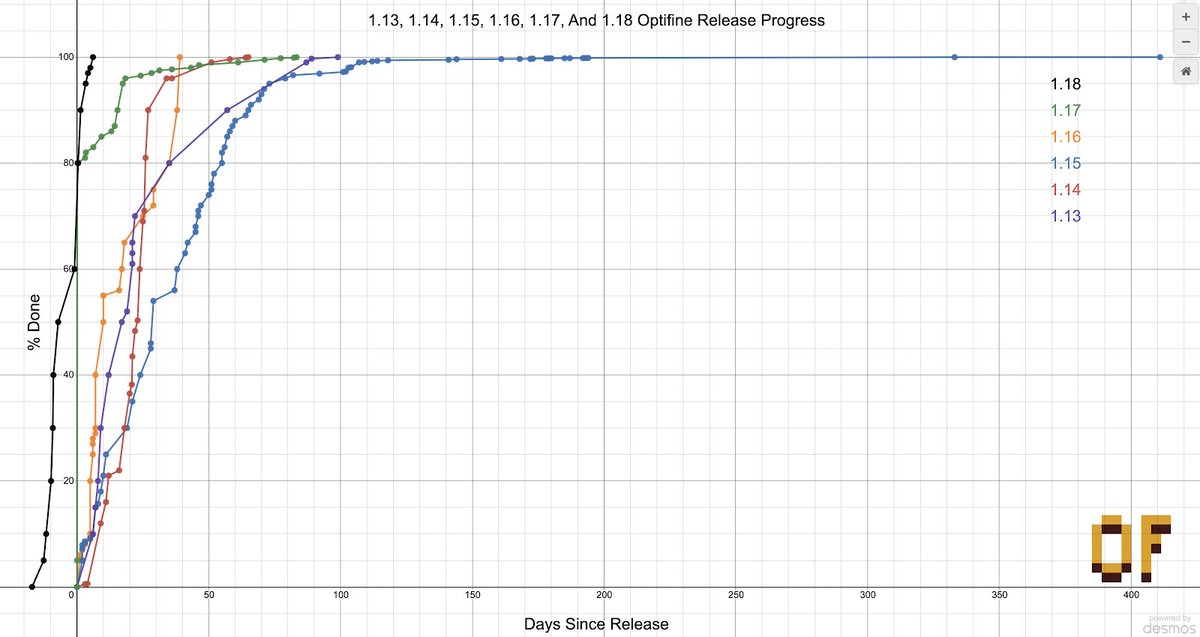The height and width of the screenshot is (637, 1200).
Task: Select the top black 1.18 point at 100%
Action: pos(93,57)
